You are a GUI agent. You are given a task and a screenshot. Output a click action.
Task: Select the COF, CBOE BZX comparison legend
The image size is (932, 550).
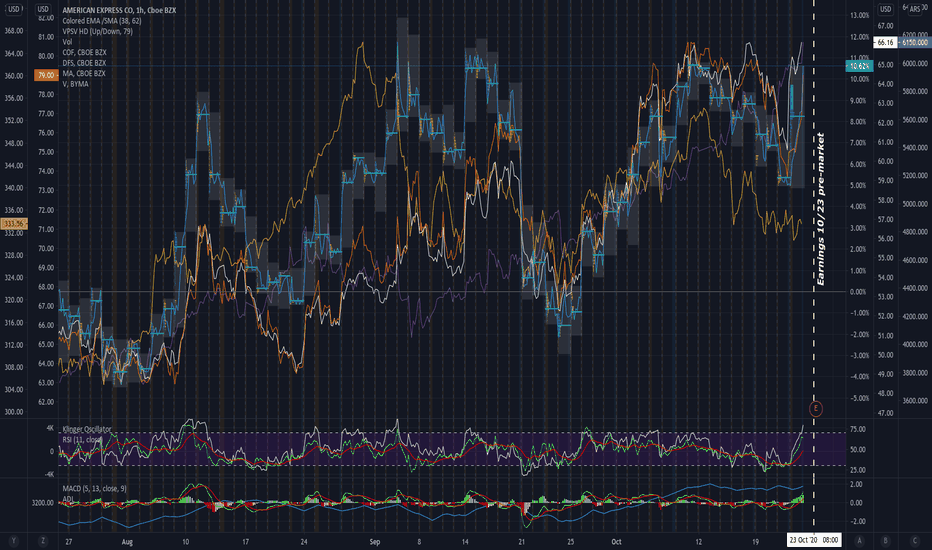point(84,52)
